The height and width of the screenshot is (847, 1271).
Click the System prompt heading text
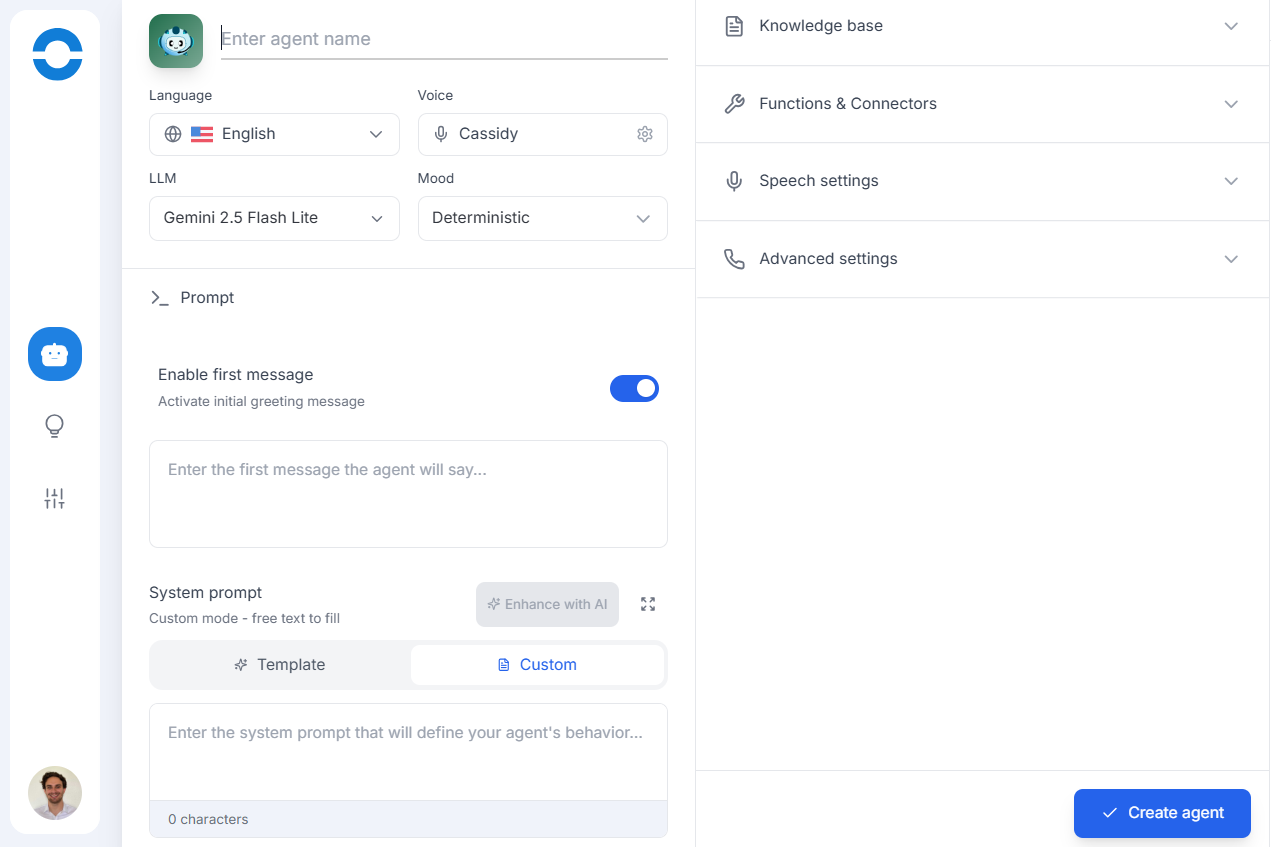pyautogui.click(x=205, y=593)
